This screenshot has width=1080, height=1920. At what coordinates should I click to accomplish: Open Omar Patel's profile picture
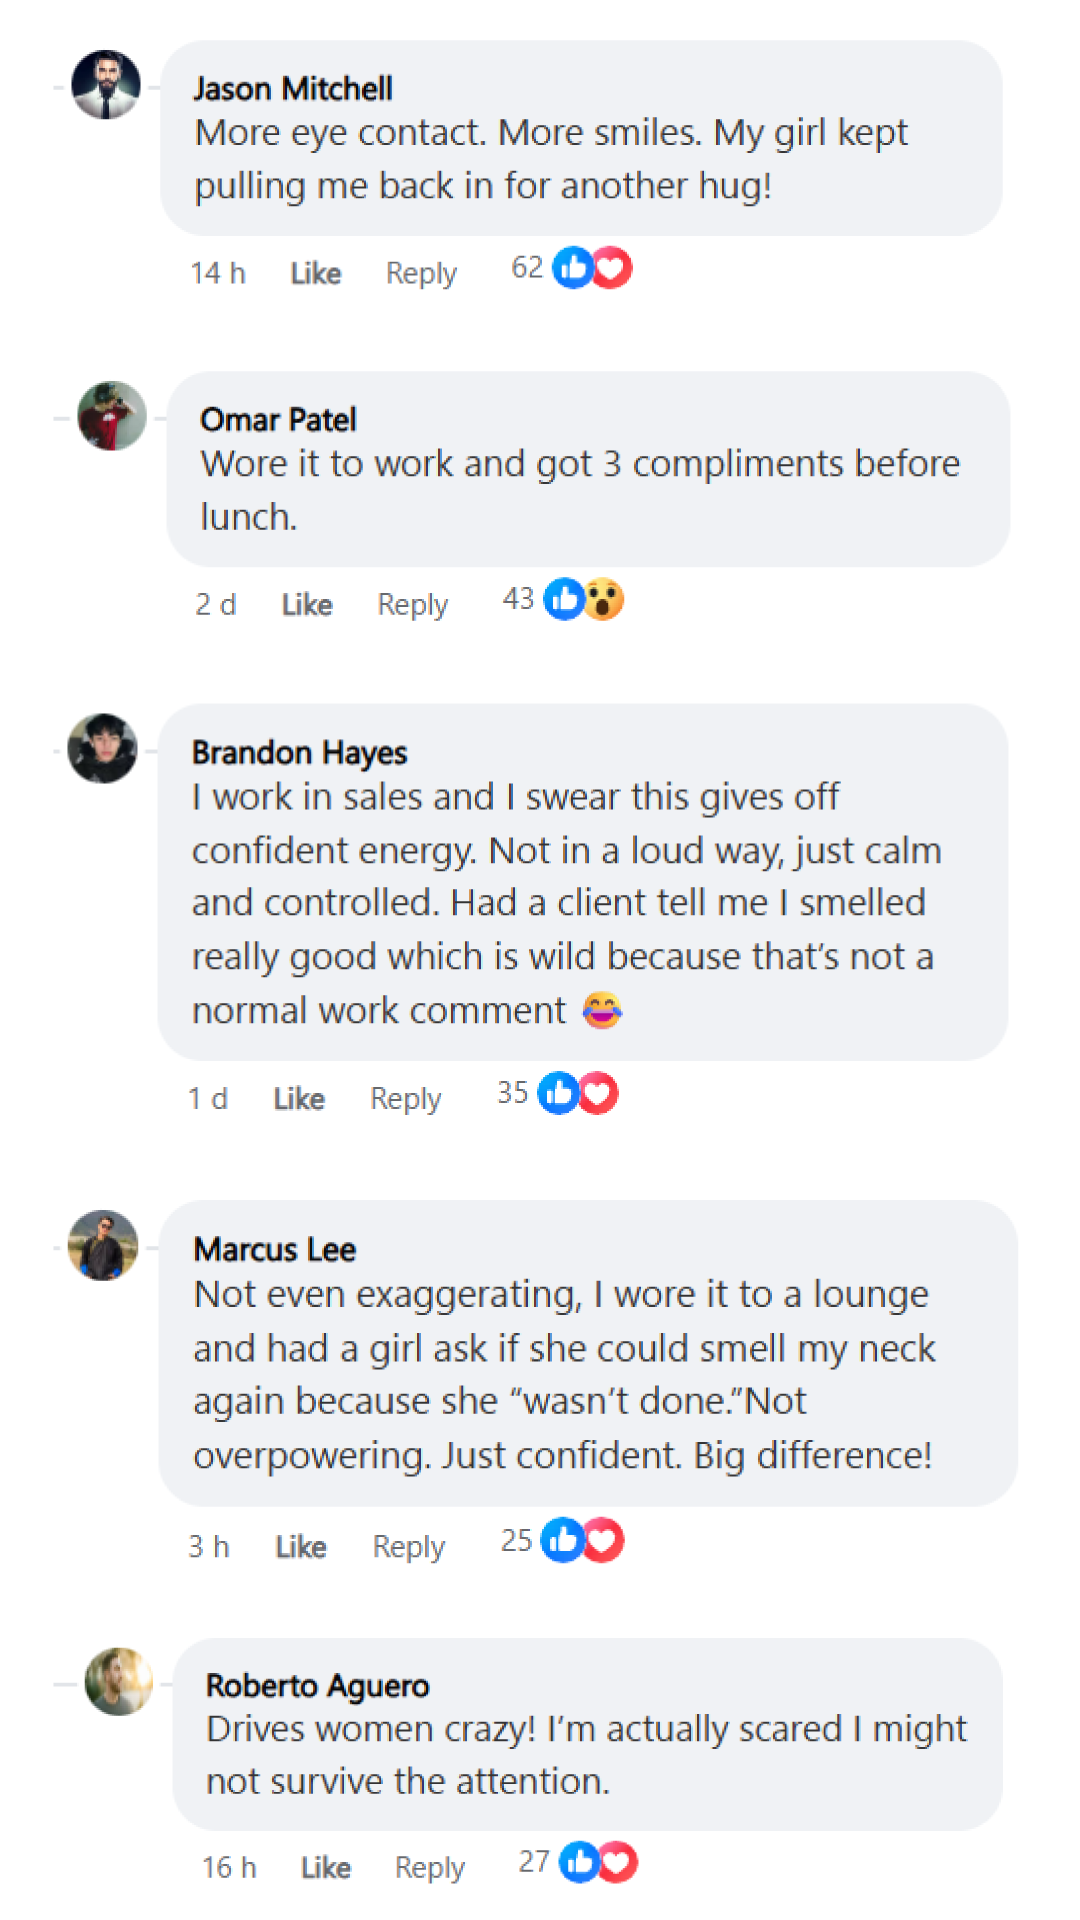(112, 416)
